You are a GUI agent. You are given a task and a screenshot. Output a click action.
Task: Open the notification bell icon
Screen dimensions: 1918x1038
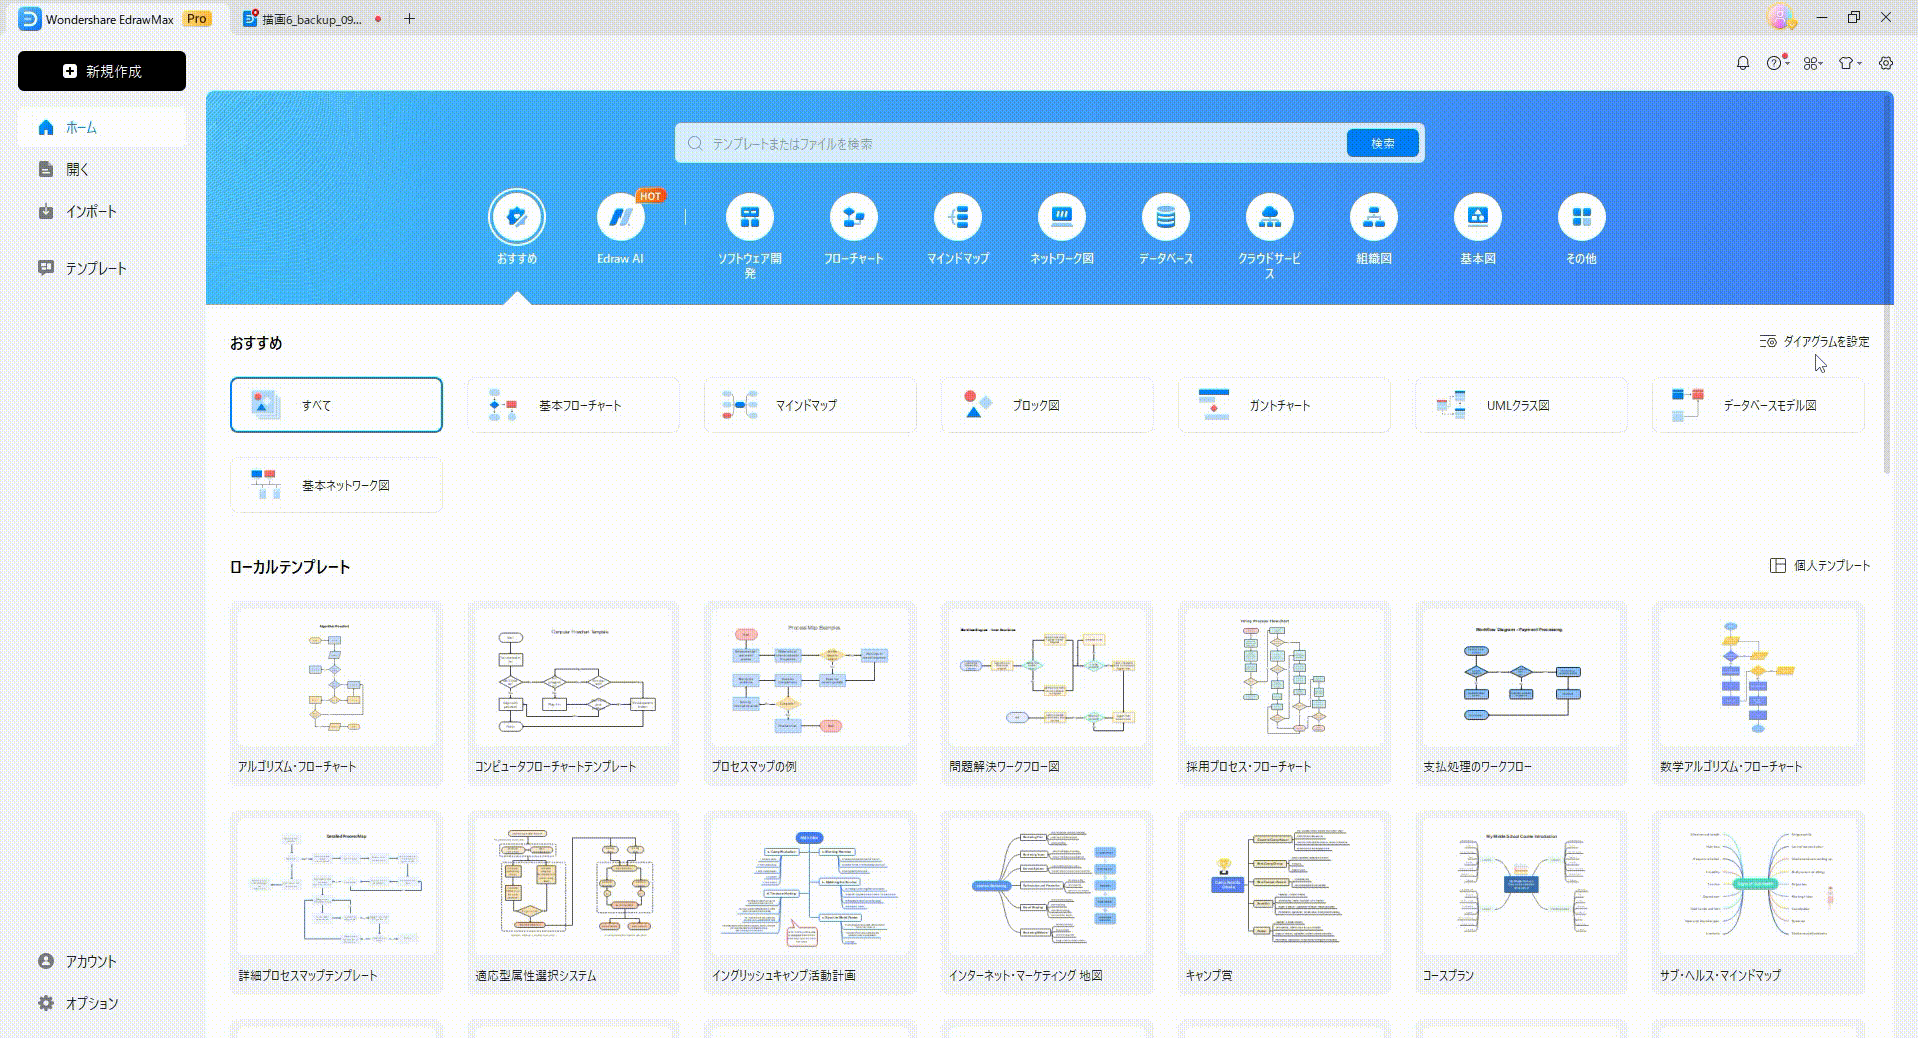1743,63
